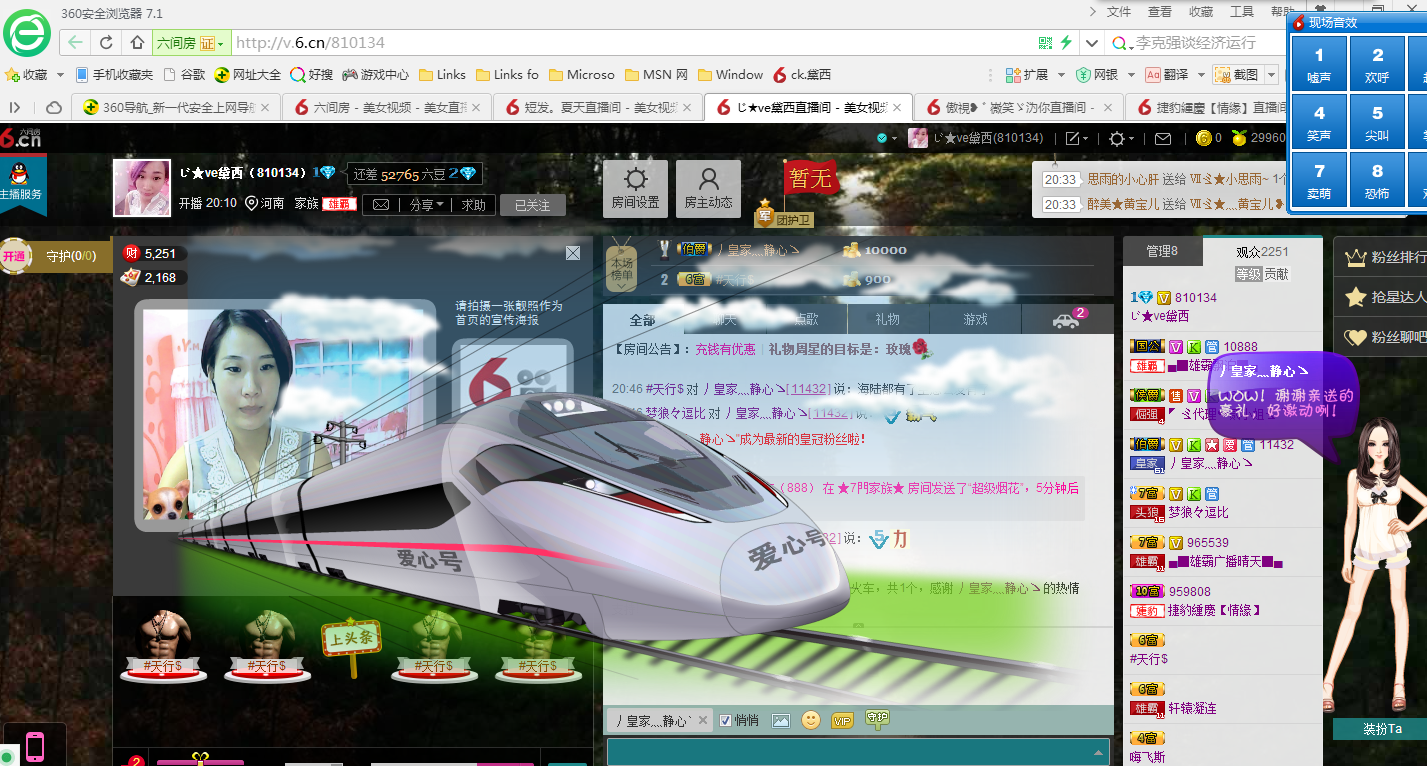Expand the 本场榜单 chevron

coord(621,286)
